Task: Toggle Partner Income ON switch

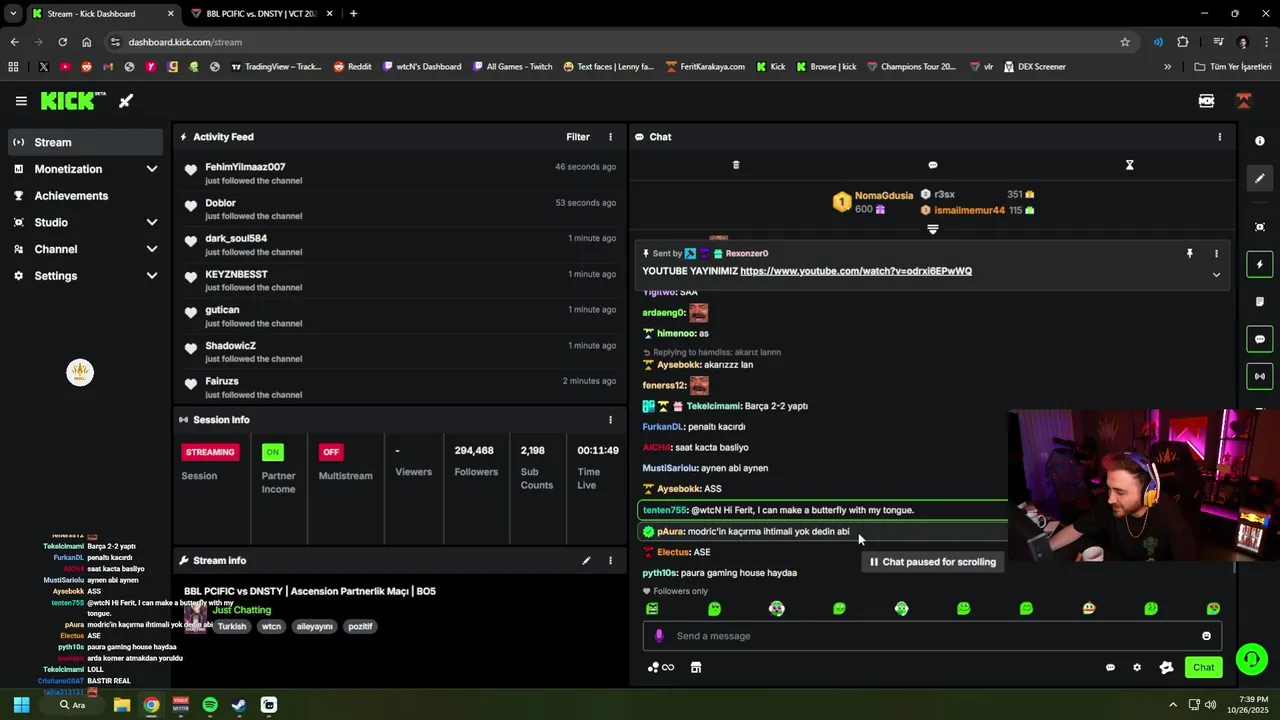Action: 273,452
